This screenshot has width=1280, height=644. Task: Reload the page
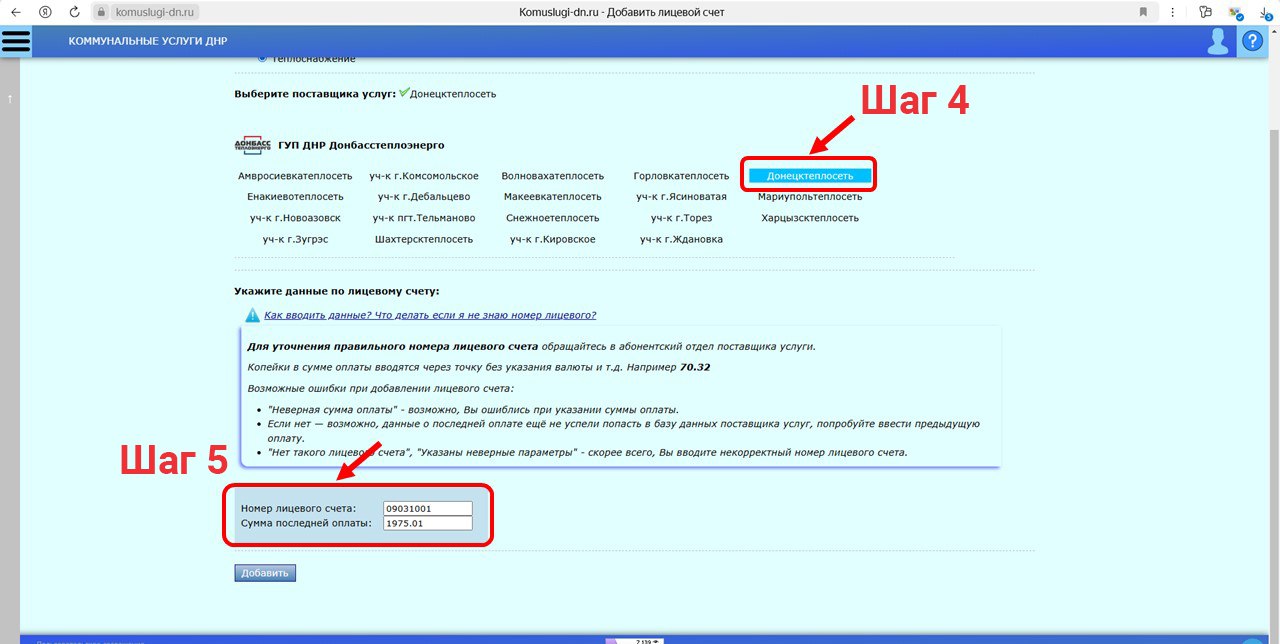[74, 12]
